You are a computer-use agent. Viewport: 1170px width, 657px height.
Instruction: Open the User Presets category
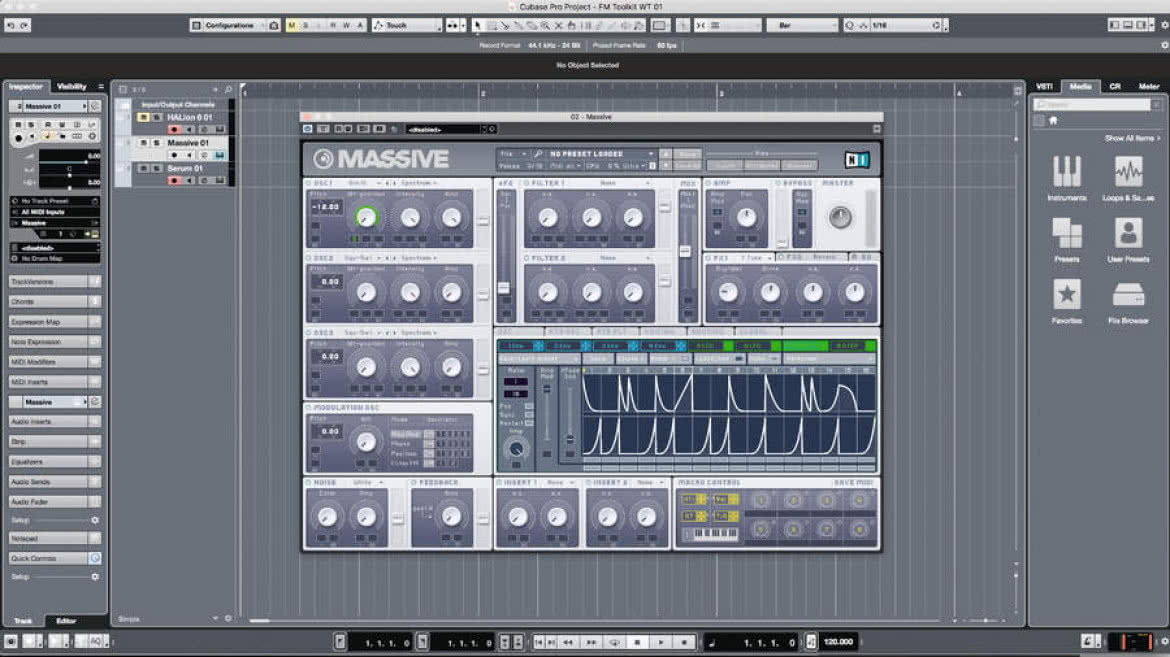(1127, 240)
